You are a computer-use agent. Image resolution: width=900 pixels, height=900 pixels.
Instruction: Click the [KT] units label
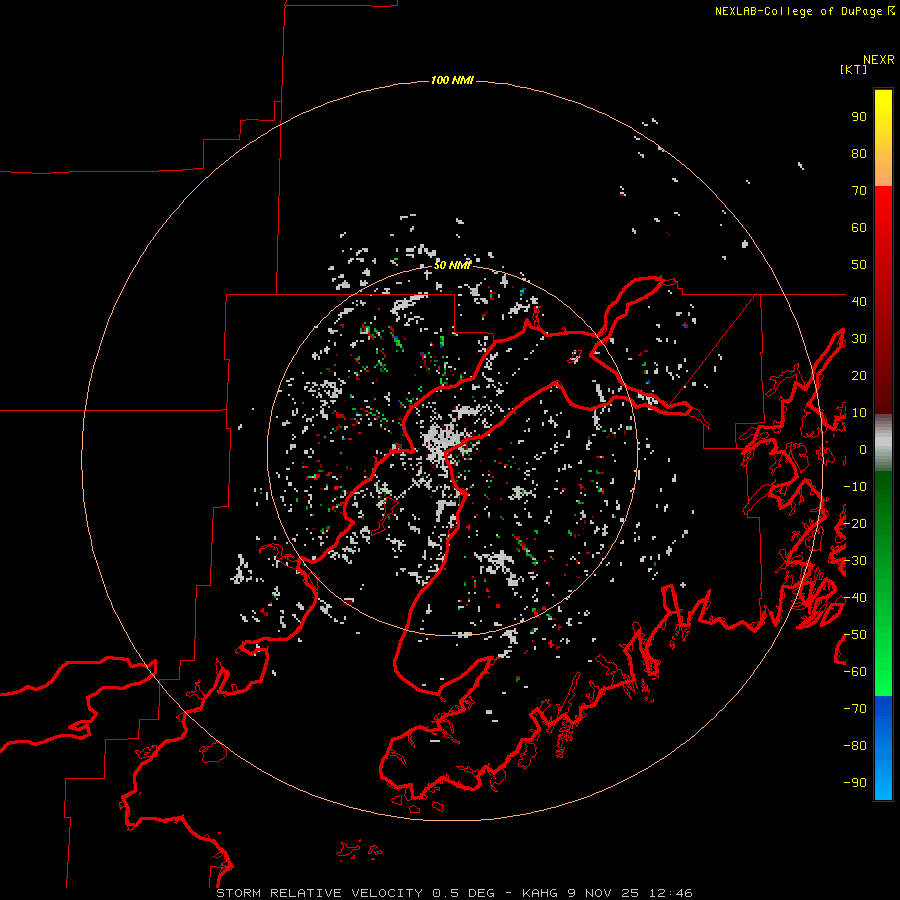point(854,69)
